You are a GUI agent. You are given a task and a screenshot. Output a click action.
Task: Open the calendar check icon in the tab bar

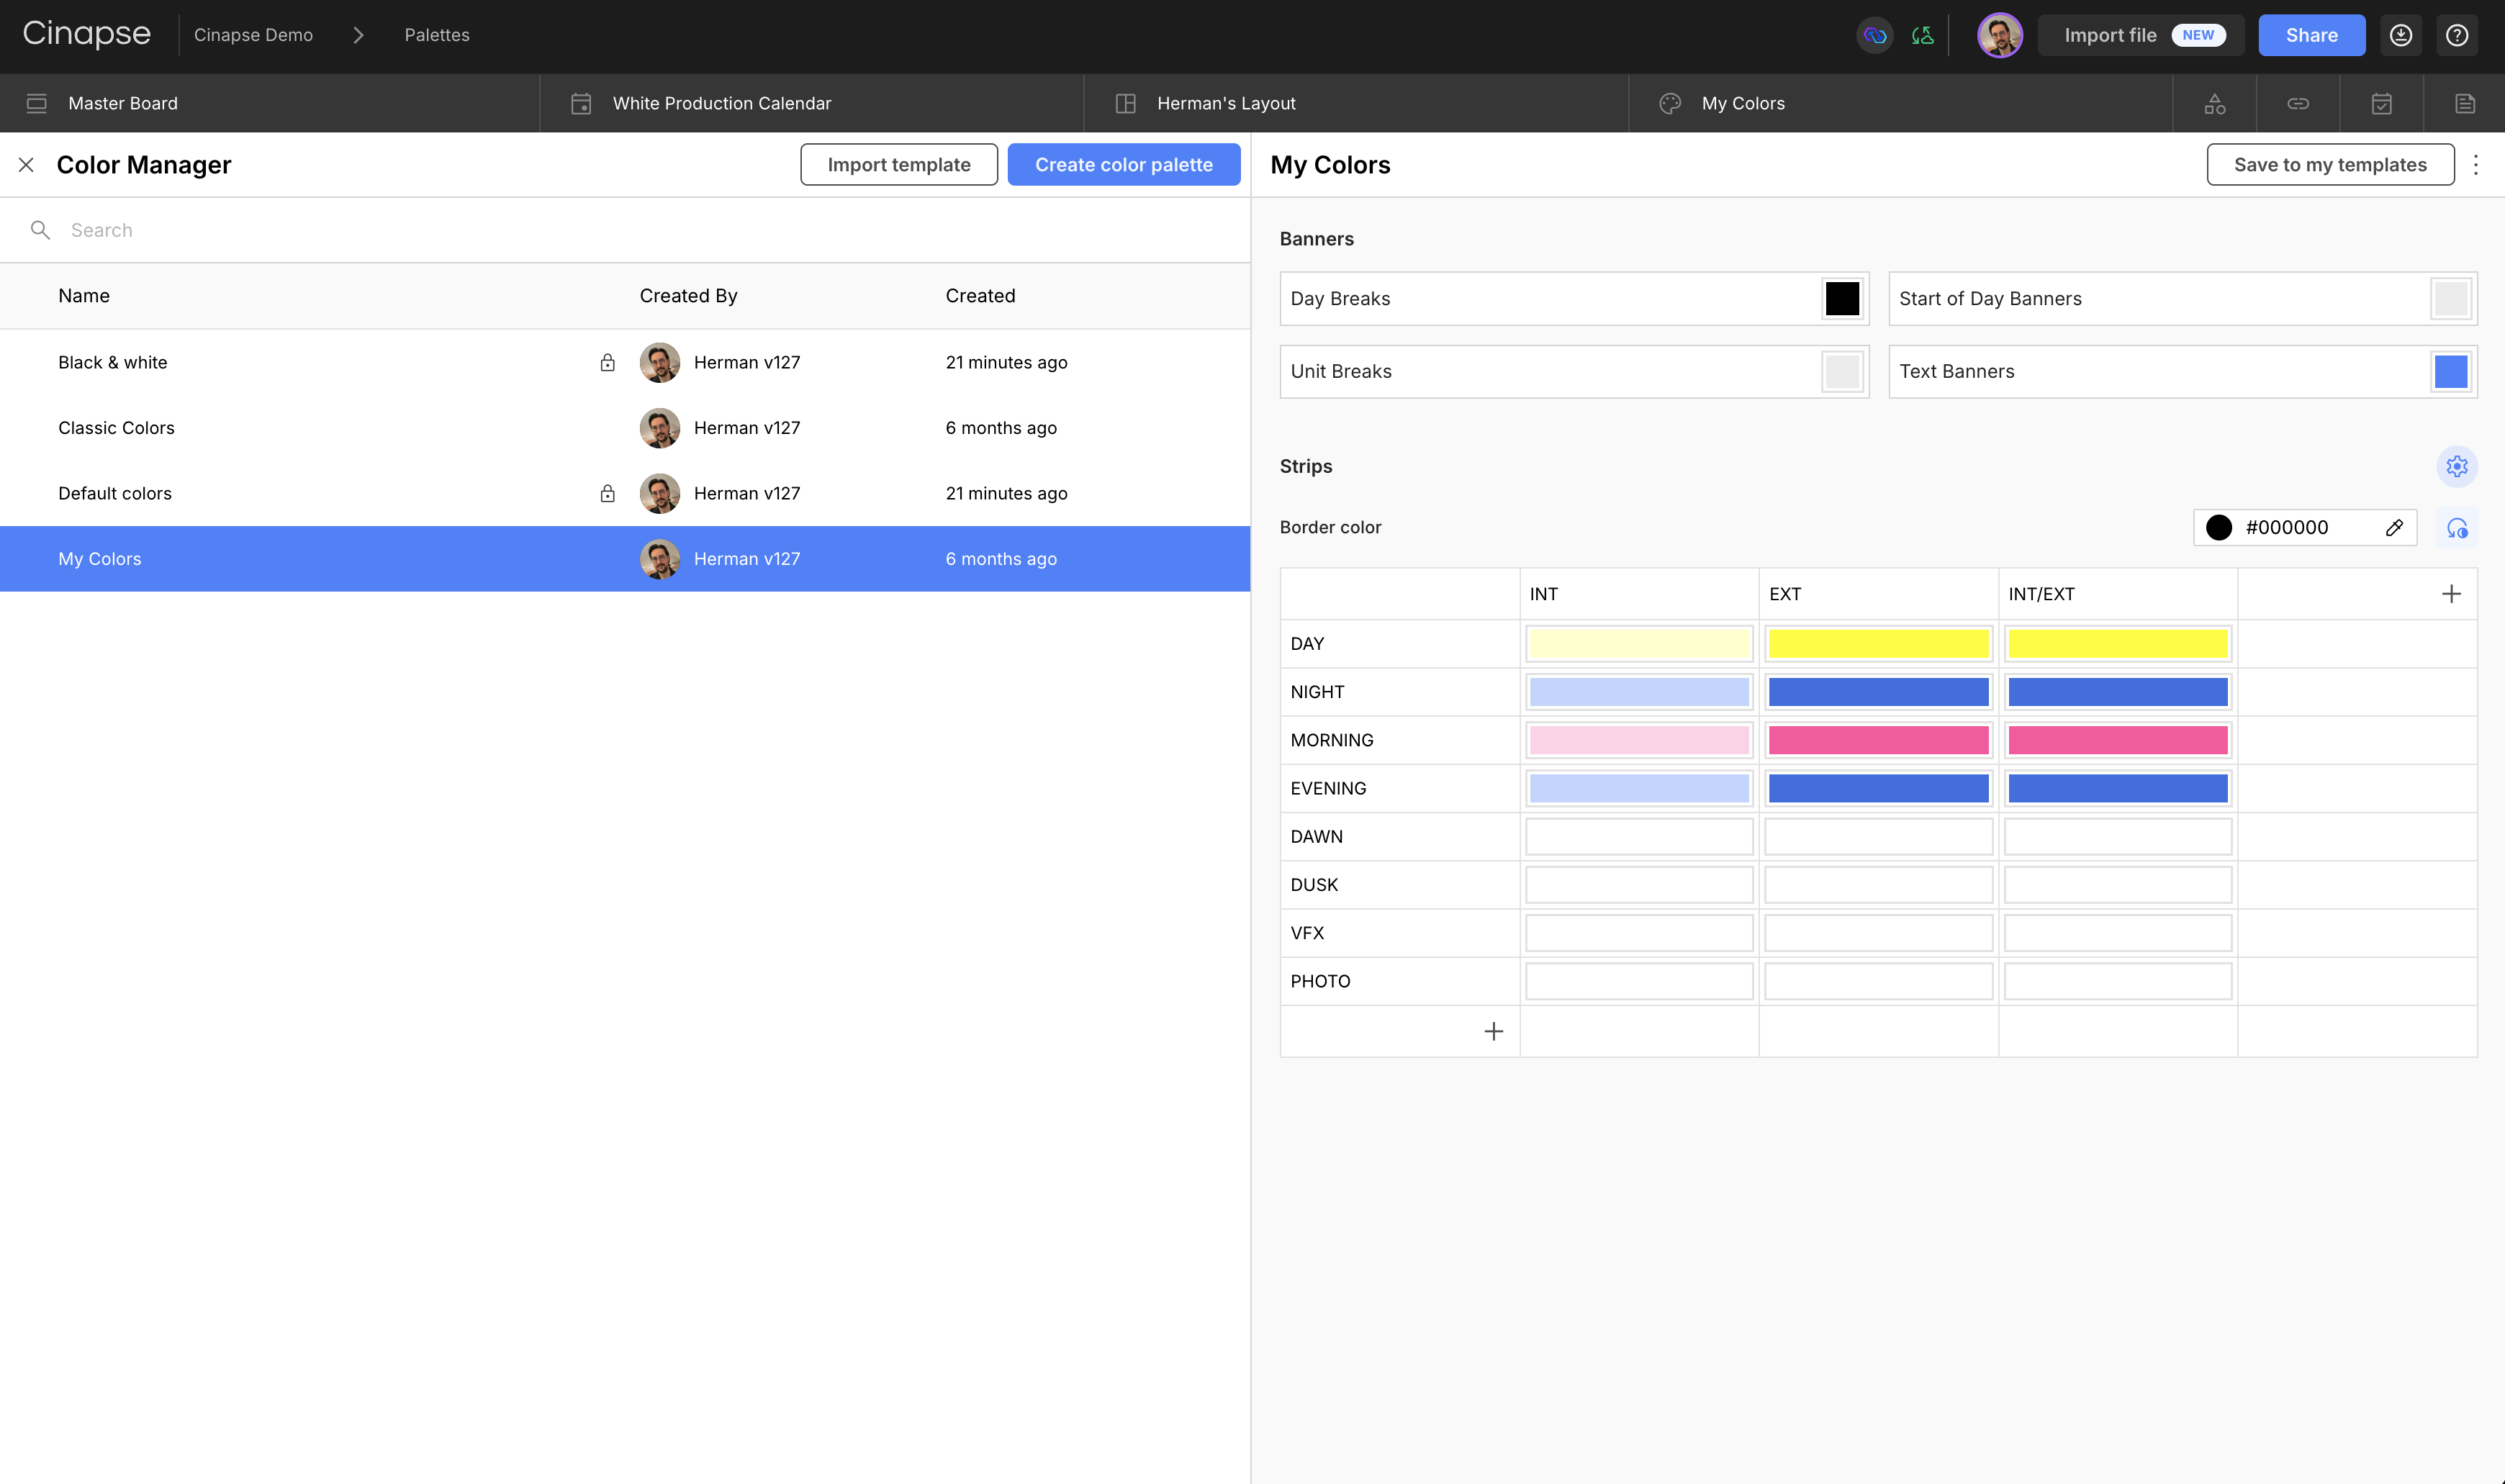click(x=2381, y=103)
